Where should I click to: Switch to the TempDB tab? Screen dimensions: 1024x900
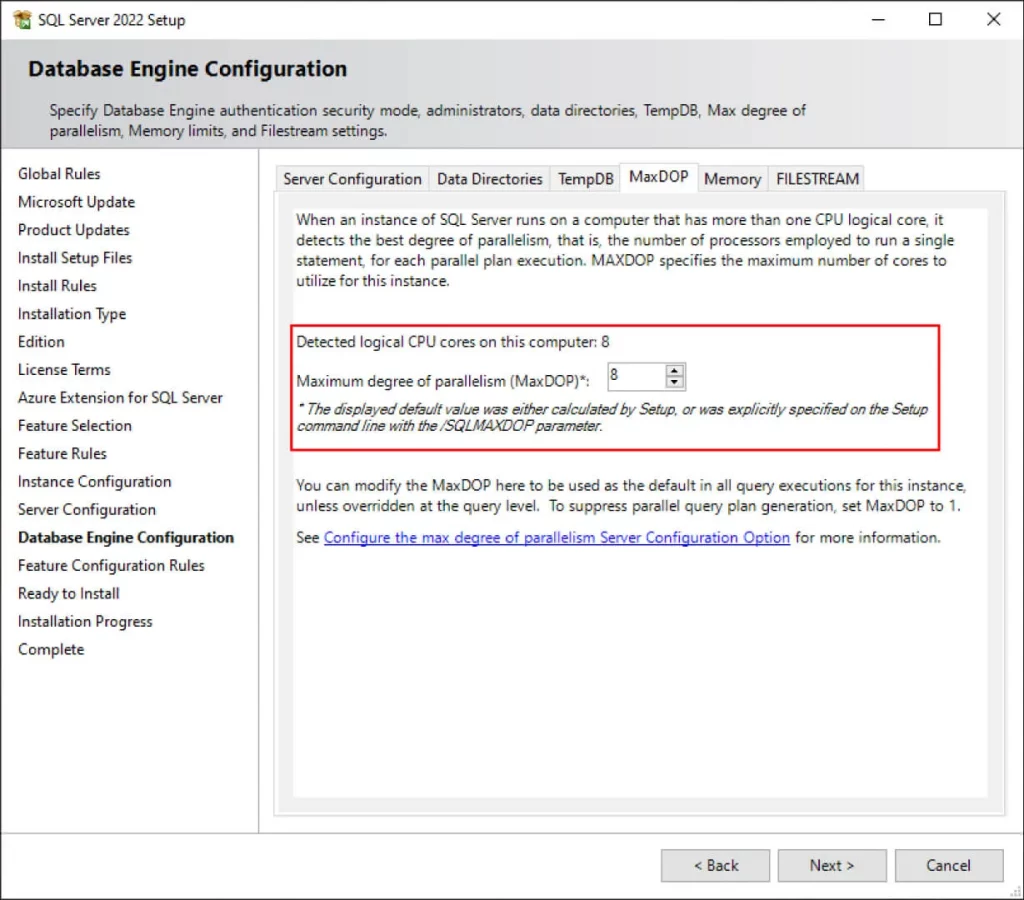click(x=584, y=178)
